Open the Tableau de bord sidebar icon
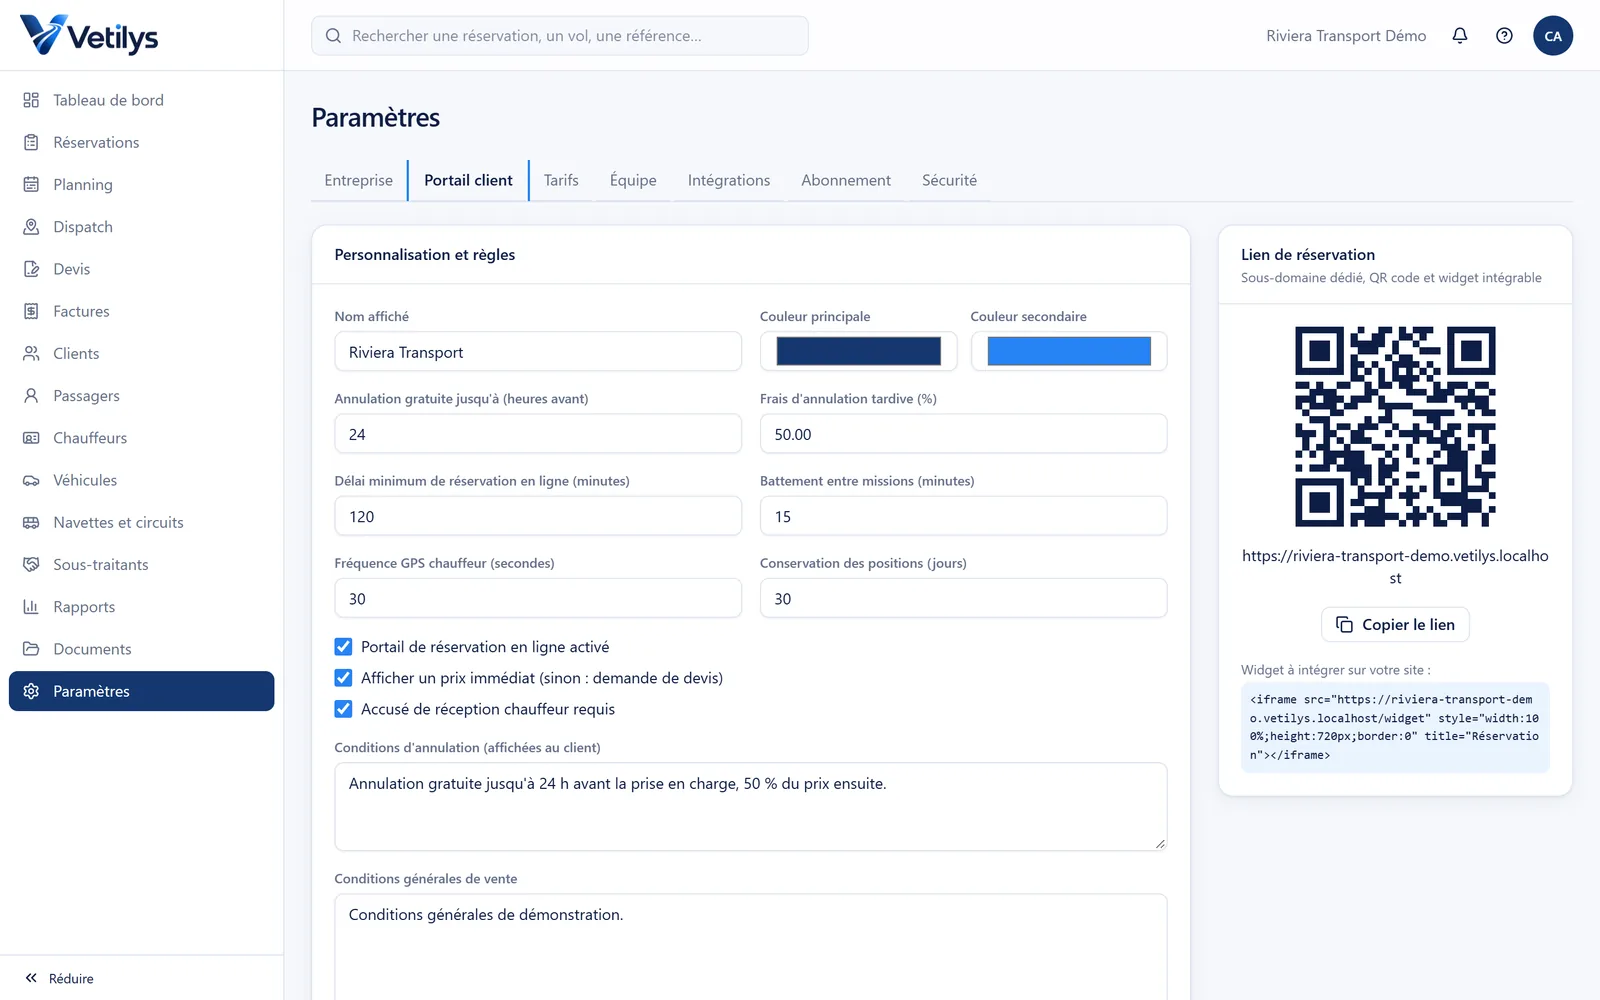 31,100
